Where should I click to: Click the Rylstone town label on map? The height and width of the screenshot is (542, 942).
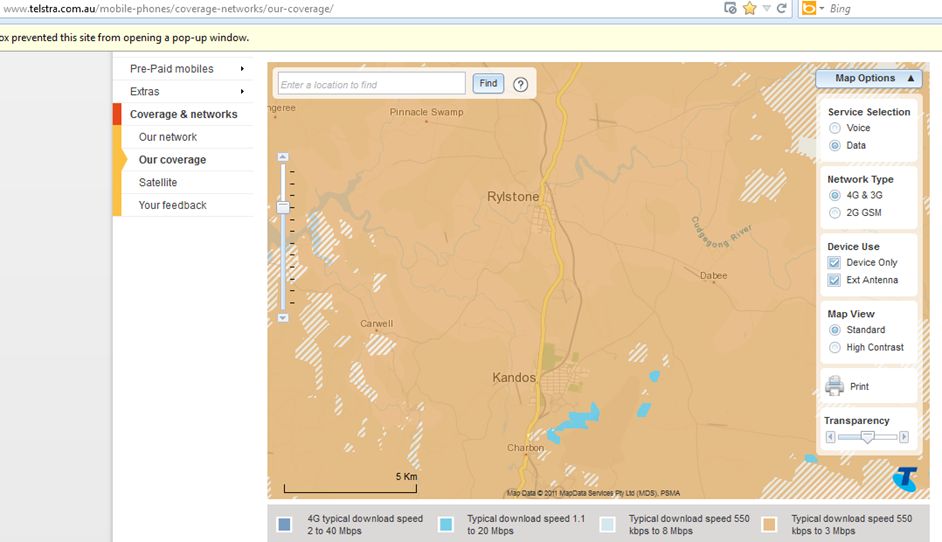513,196
